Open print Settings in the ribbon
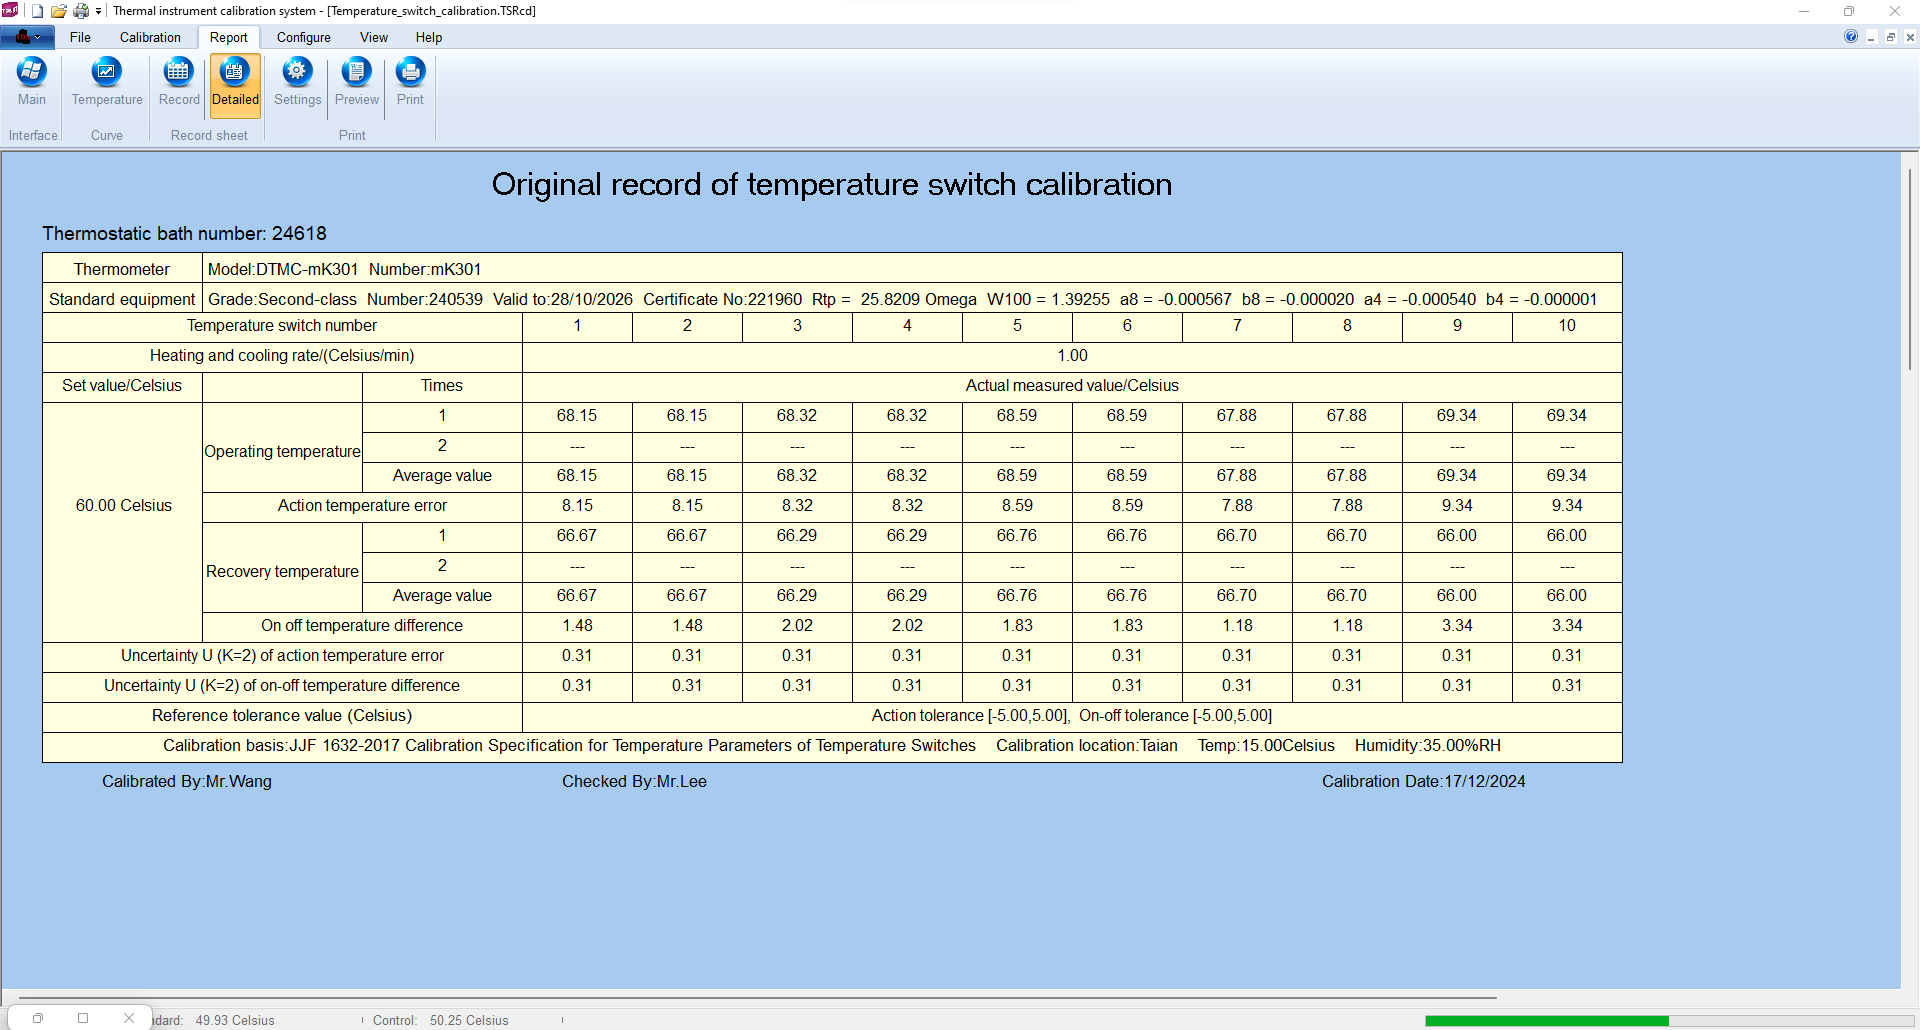 coord(297,82)
